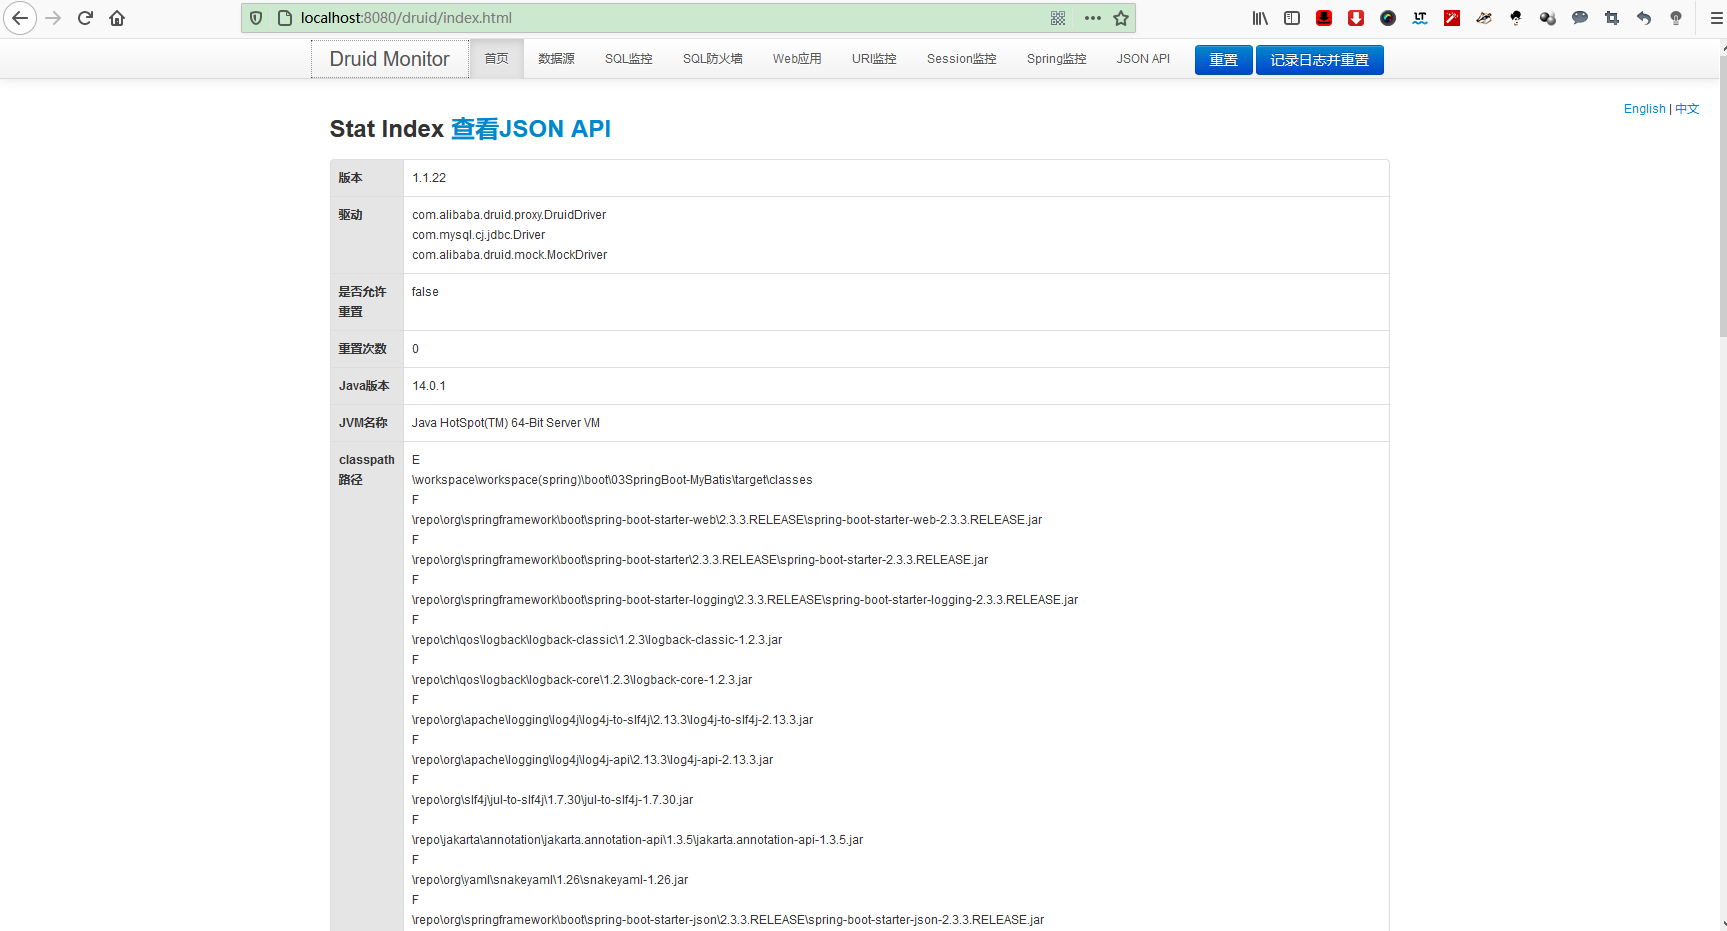Click the browser back arrow button
The width and height of the screenshot is (1727, 931).
[20, 18]
